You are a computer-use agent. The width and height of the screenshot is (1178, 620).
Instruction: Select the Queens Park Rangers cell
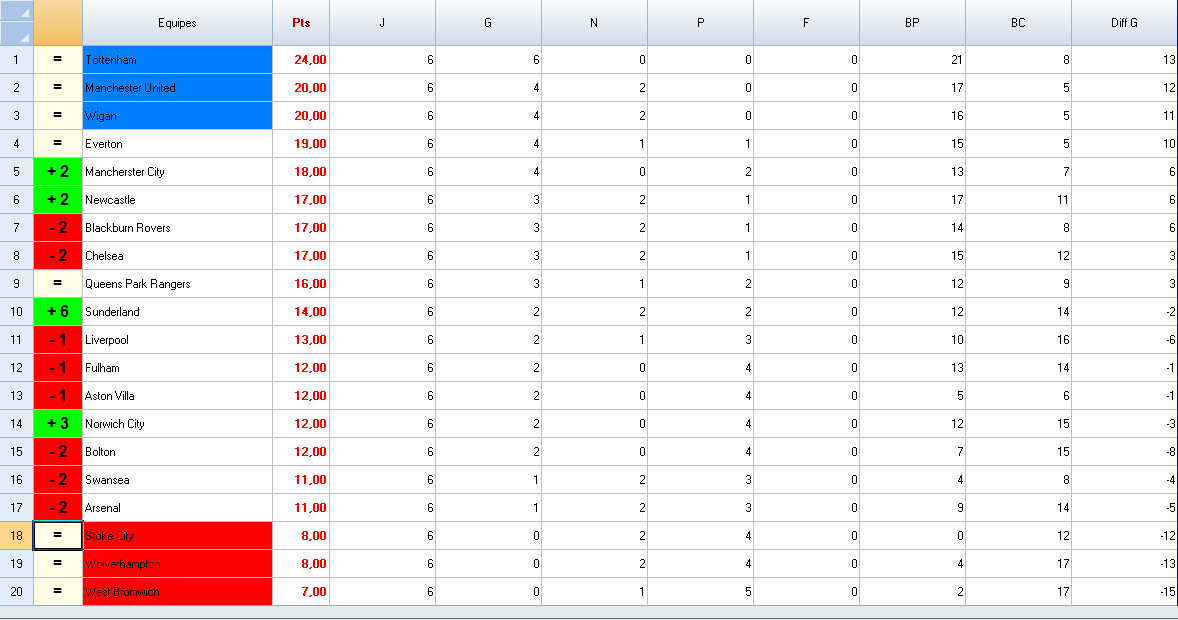[x=177, y=283]
